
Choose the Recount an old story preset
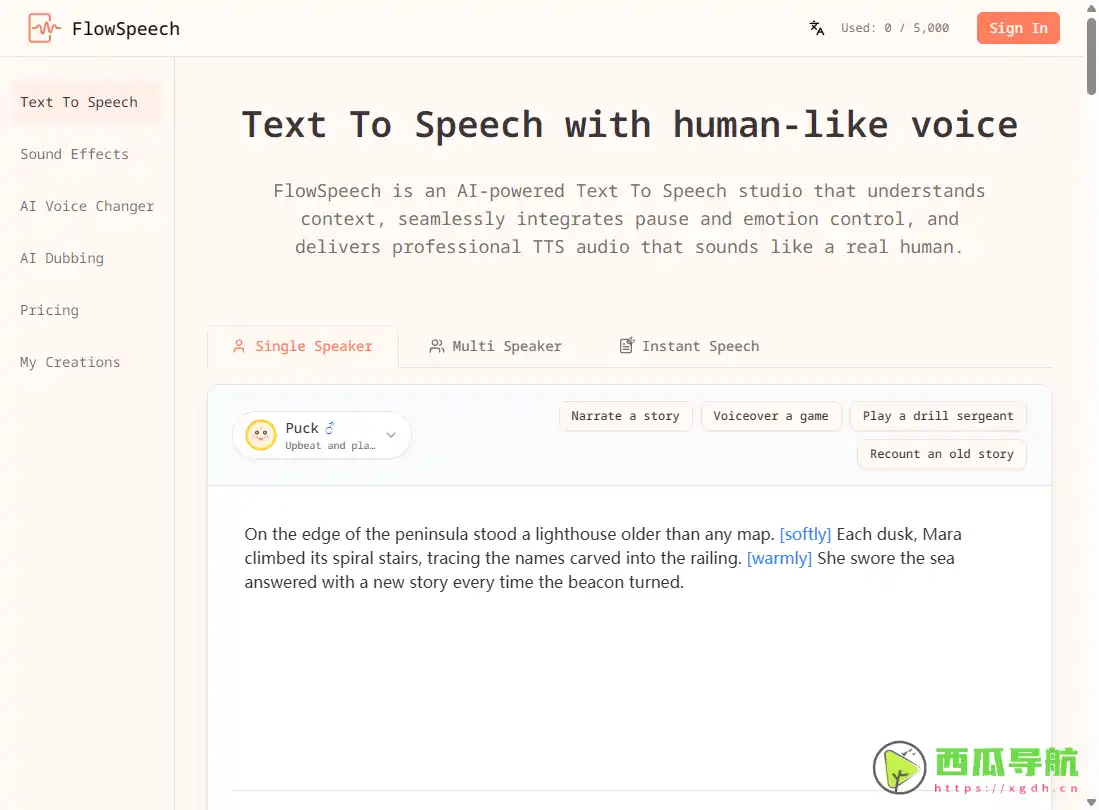(941, 454)
